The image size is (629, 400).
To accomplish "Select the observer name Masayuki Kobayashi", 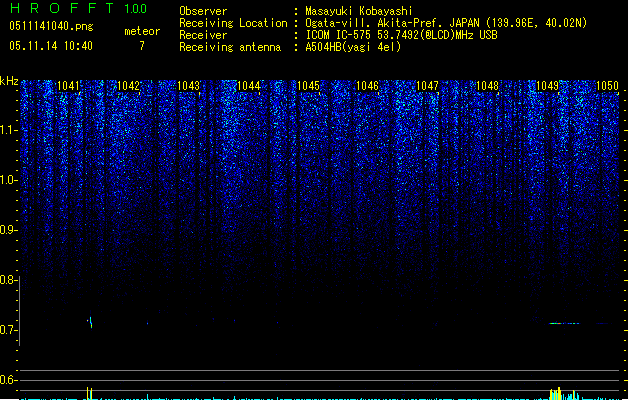I will (359, 11).
